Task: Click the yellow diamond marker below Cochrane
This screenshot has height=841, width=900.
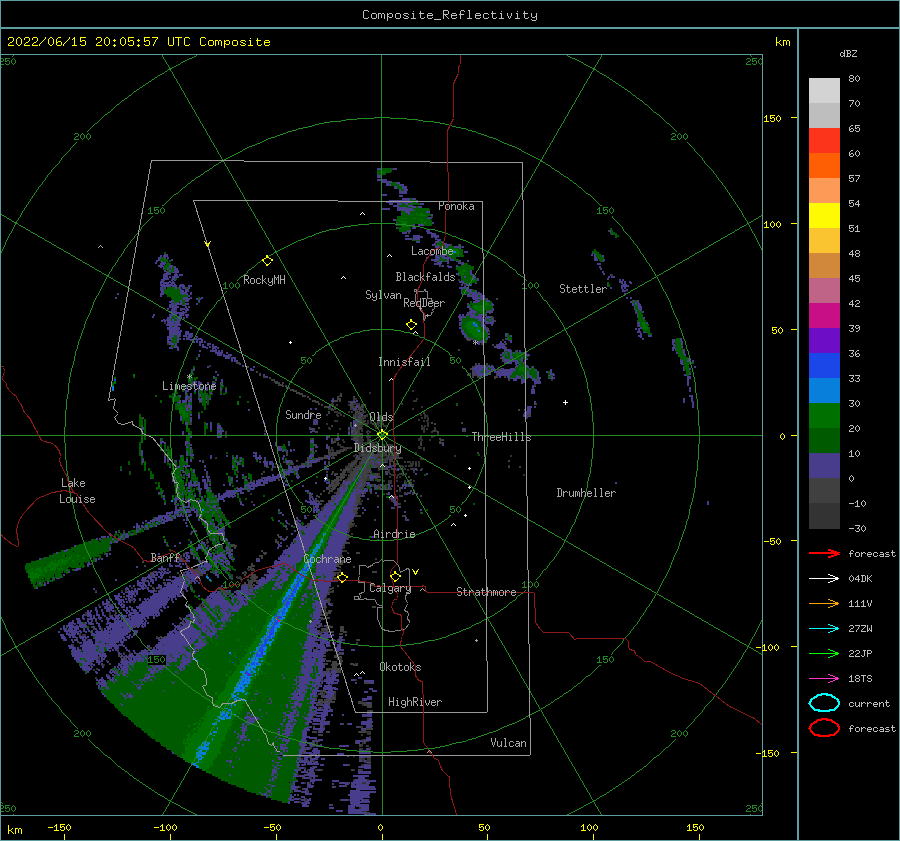Action: [343, 578]
